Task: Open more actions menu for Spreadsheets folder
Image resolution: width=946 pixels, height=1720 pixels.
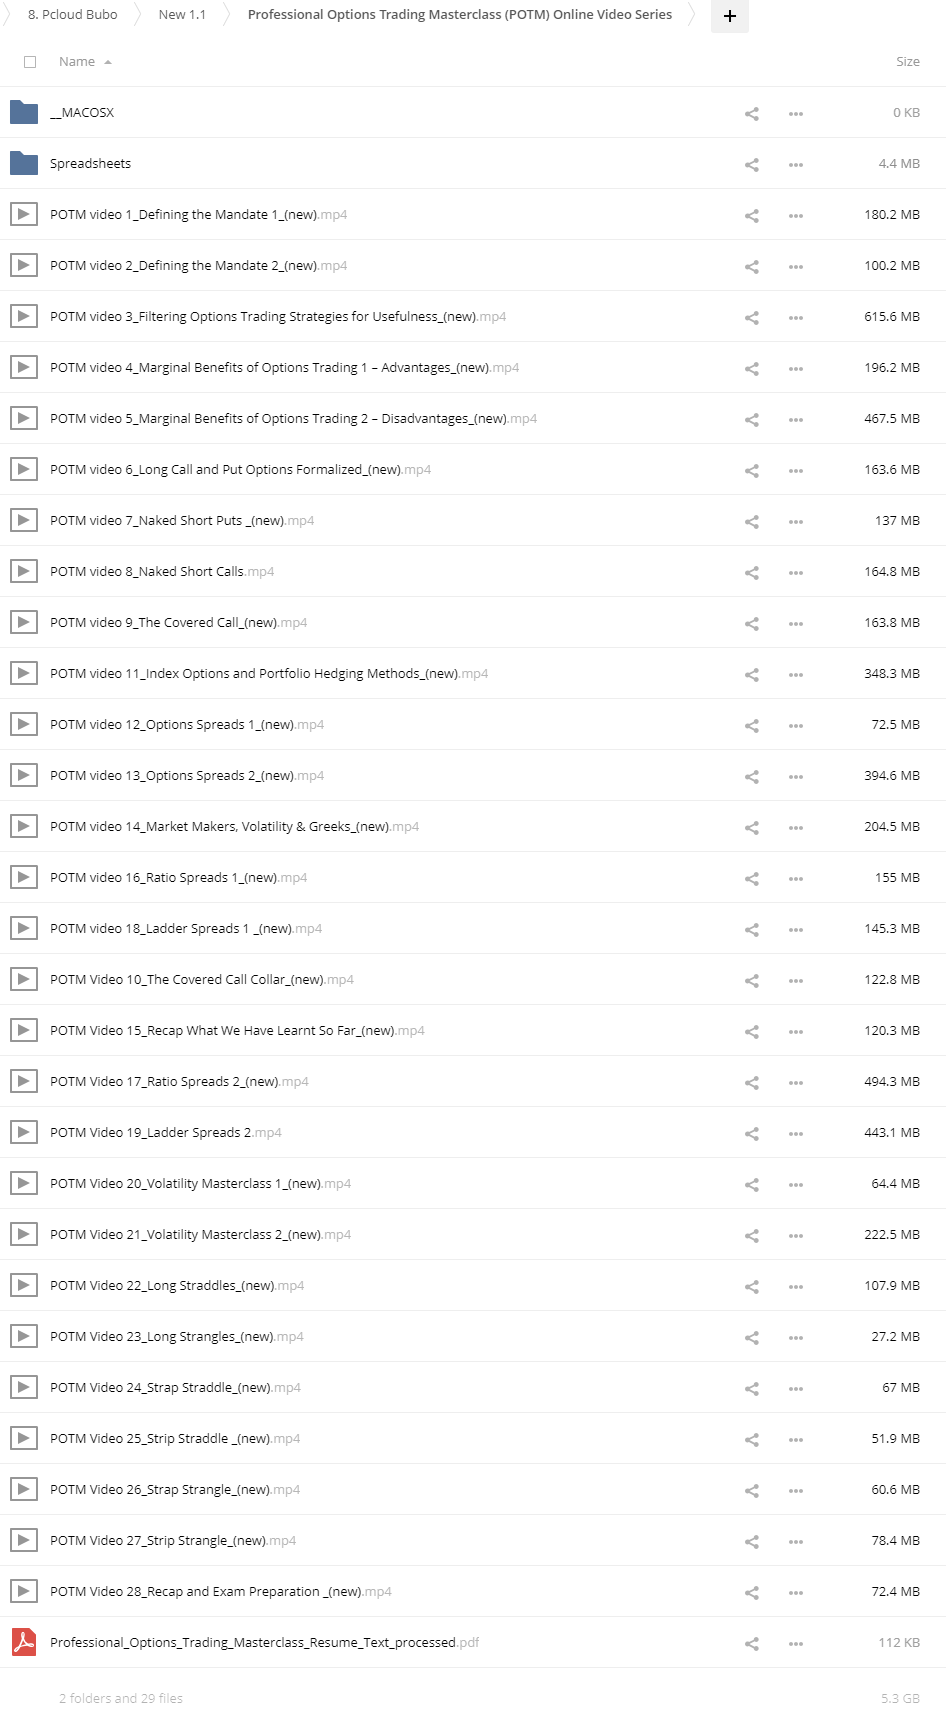Action: (795, 165)
